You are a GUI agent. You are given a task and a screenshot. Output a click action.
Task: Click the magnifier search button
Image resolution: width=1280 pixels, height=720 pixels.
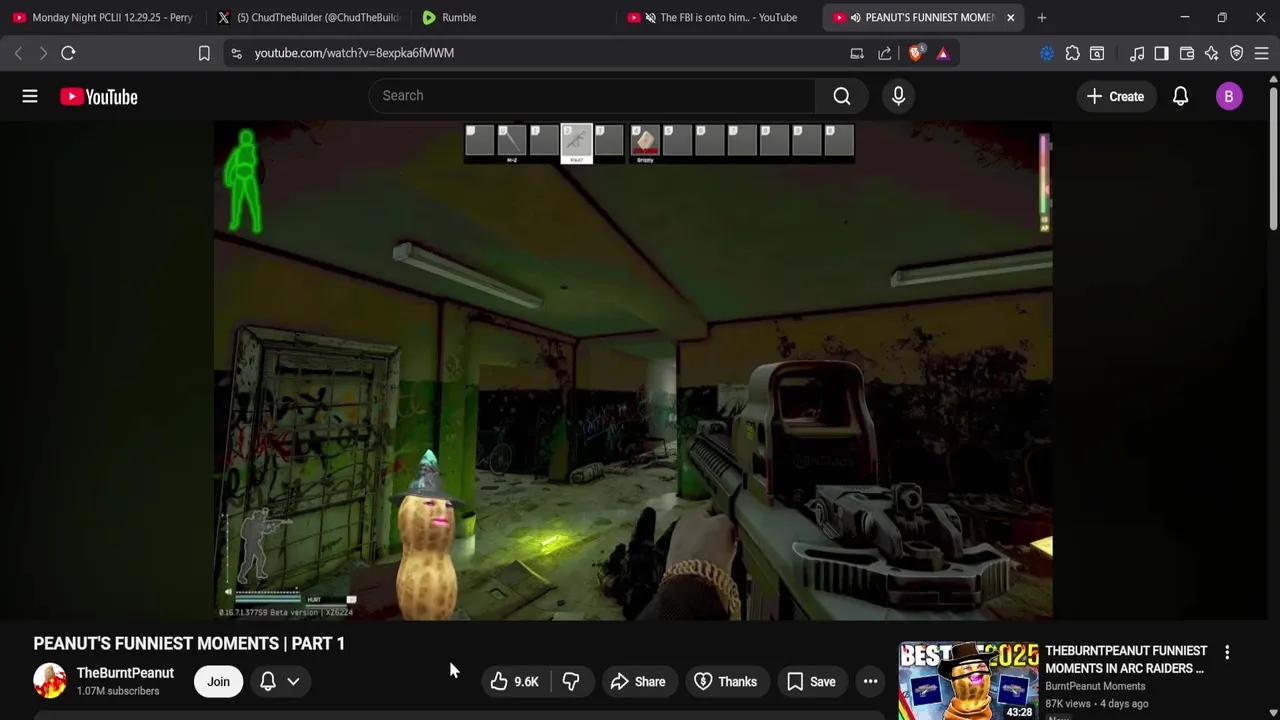click(842, 96)
